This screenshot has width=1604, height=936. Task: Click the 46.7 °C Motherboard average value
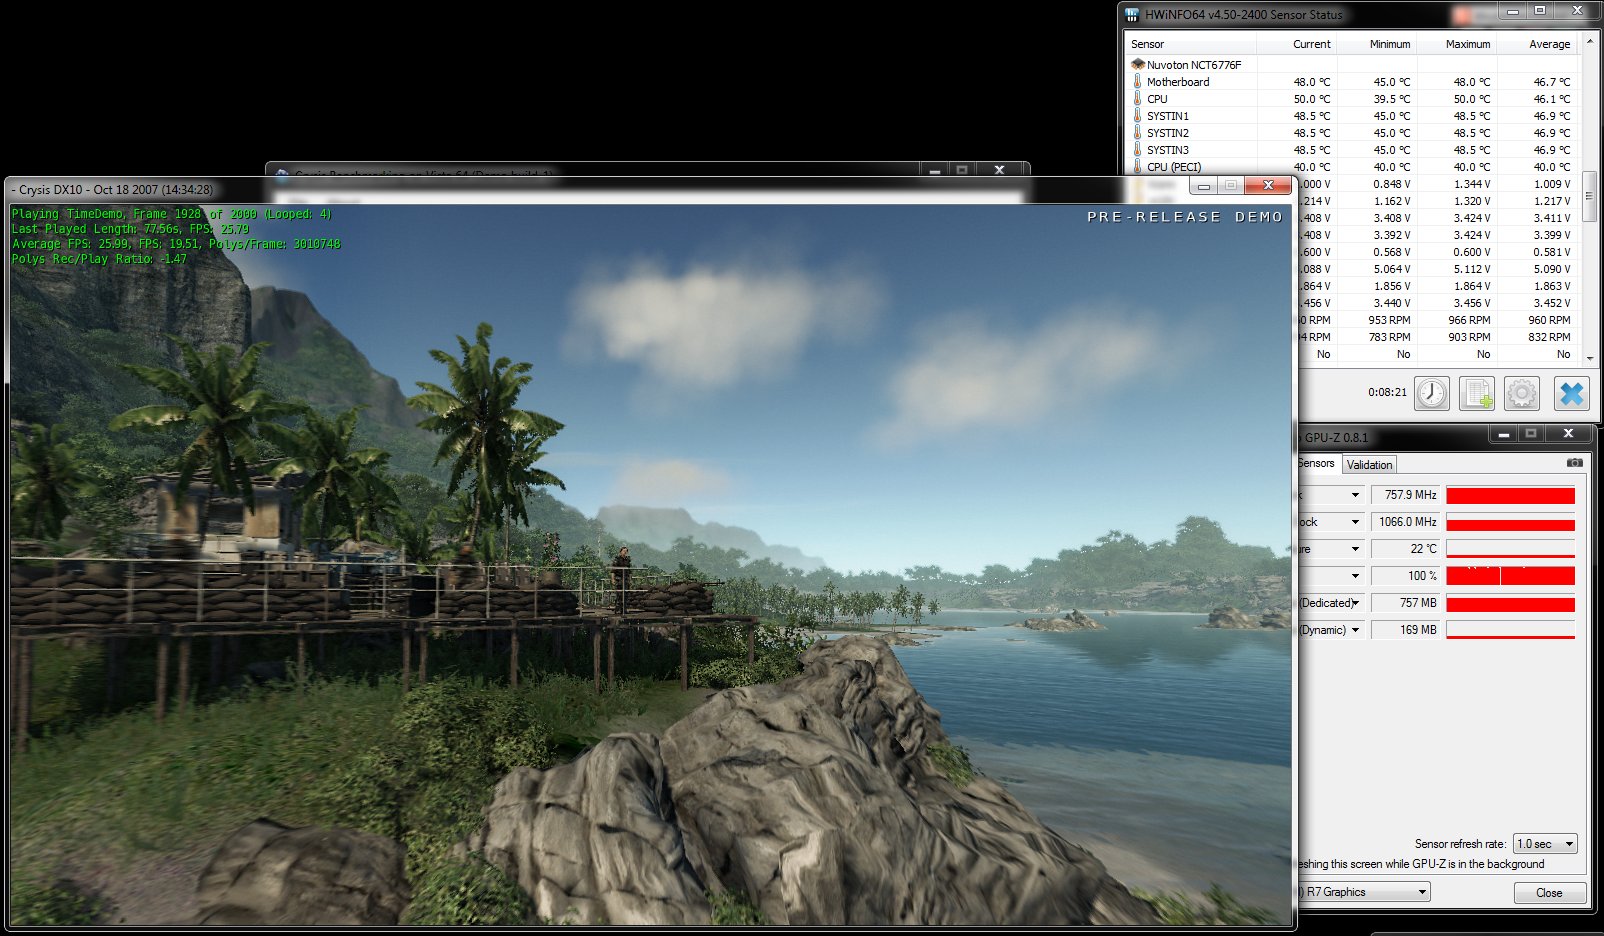(x=1552, y=82)
